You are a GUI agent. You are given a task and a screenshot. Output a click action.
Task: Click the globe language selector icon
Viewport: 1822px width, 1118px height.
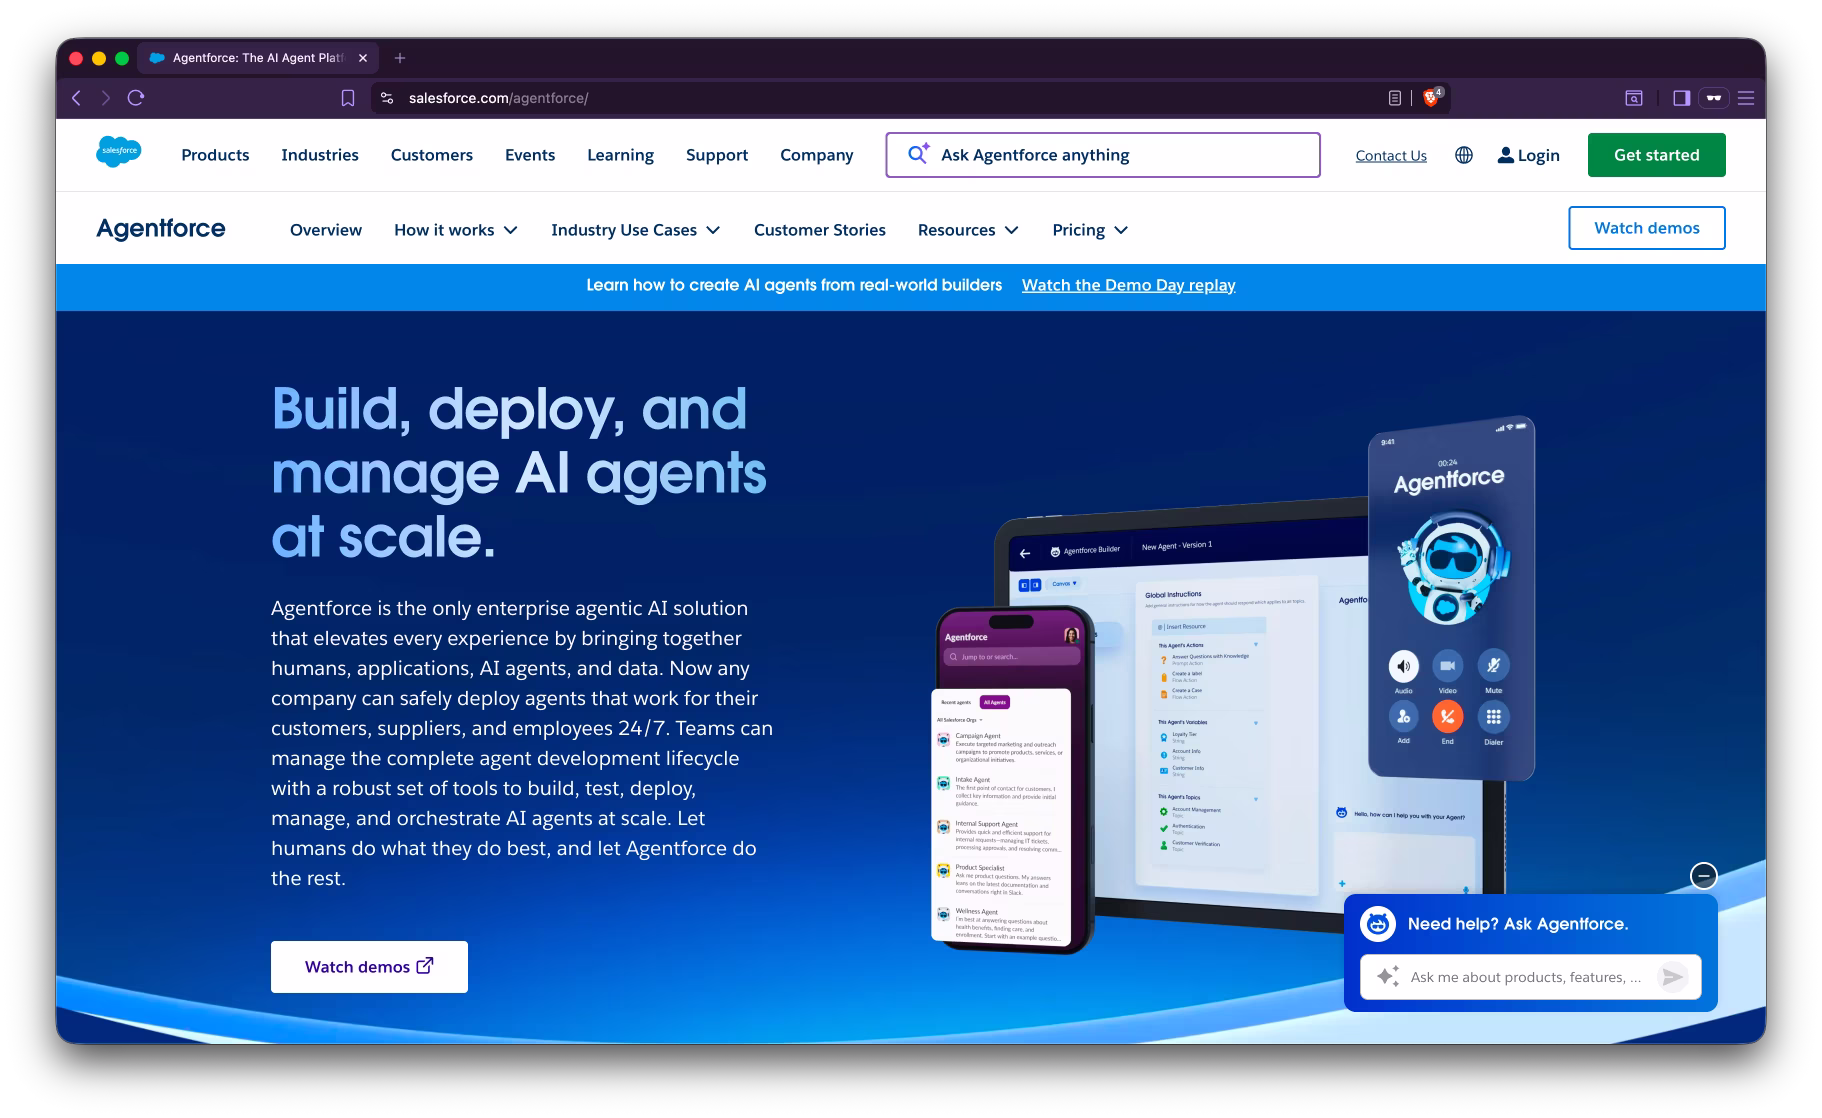1464,155
